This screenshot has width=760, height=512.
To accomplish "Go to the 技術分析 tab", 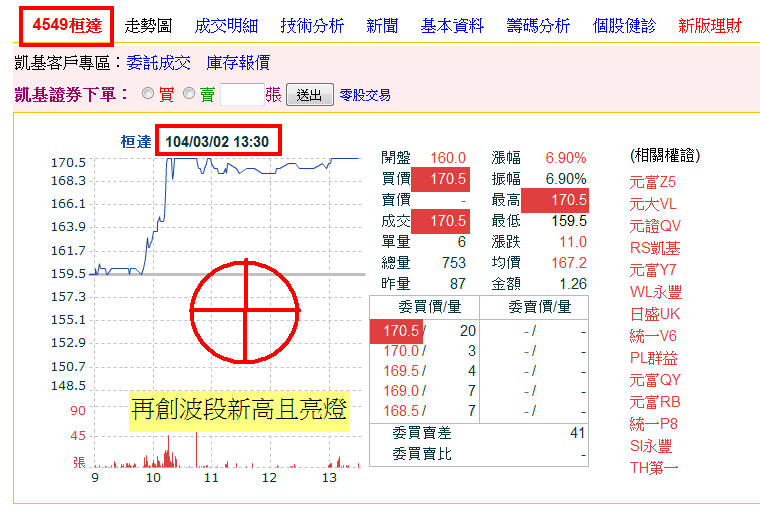I will click(x=311, y=26).
